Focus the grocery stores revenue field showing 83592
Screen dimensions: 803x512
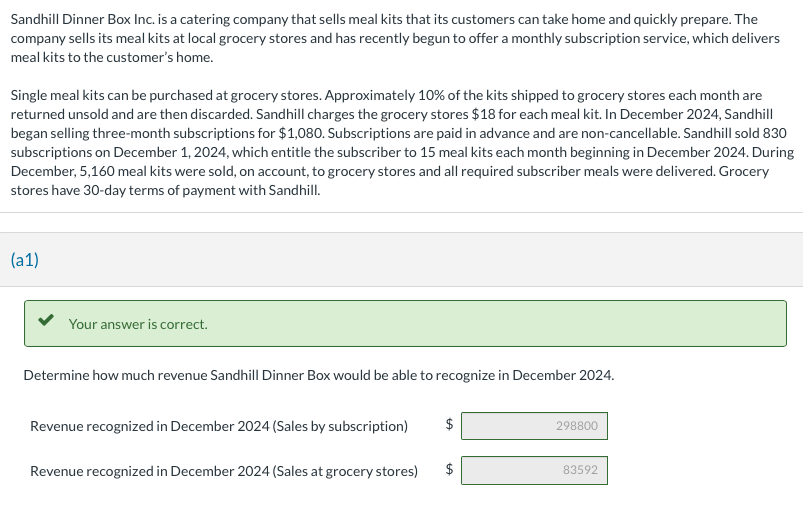pyautogui.click(x=534, y=470)
